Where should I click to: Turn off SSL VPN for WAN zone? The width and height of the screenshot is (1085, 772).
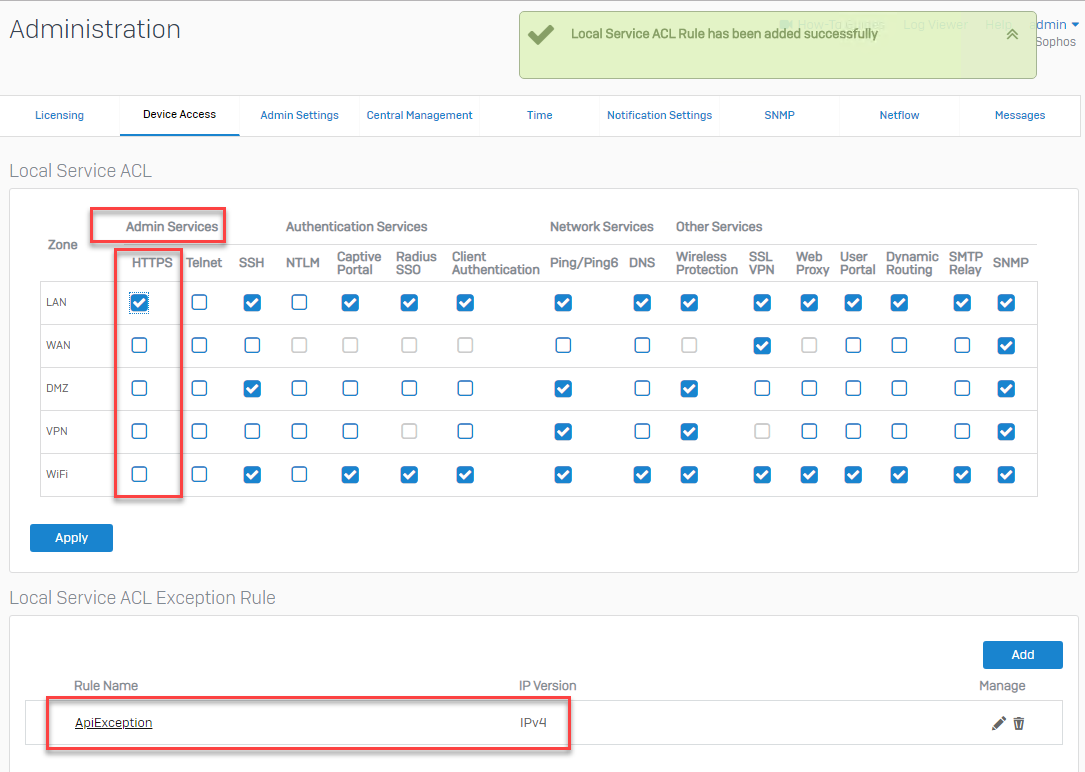tap(762, 345)
